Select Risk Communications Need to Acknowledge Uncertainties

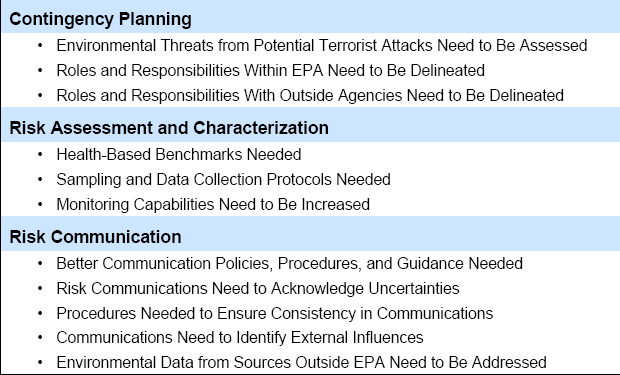pos(258,288)
